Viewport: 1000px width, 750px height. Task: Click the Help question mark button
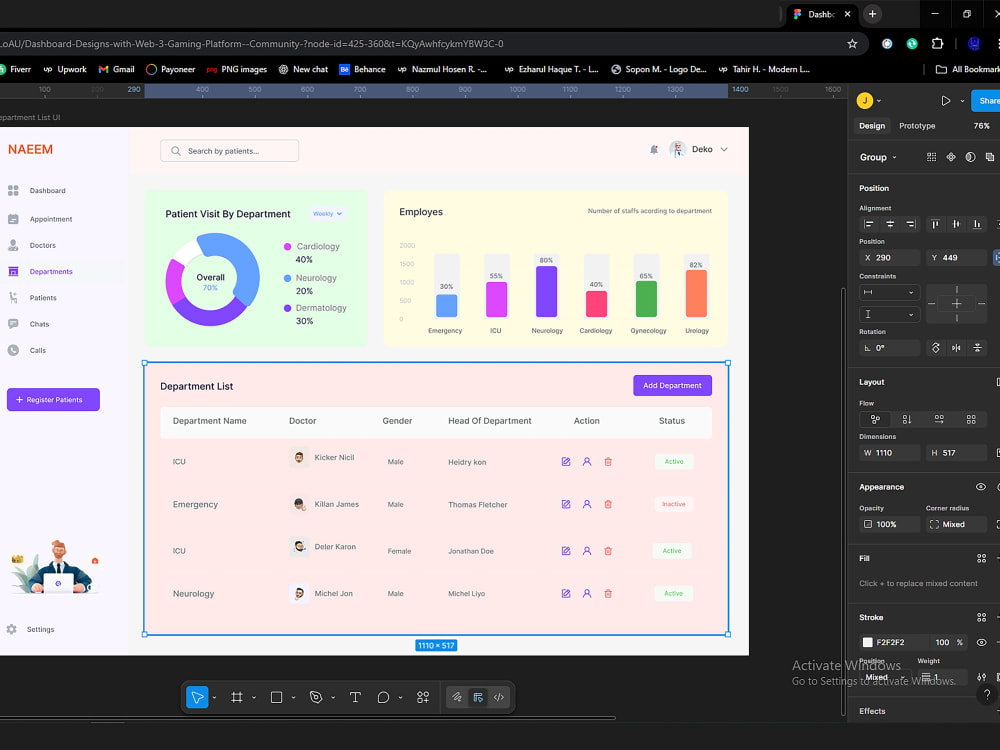pos(987,695)
